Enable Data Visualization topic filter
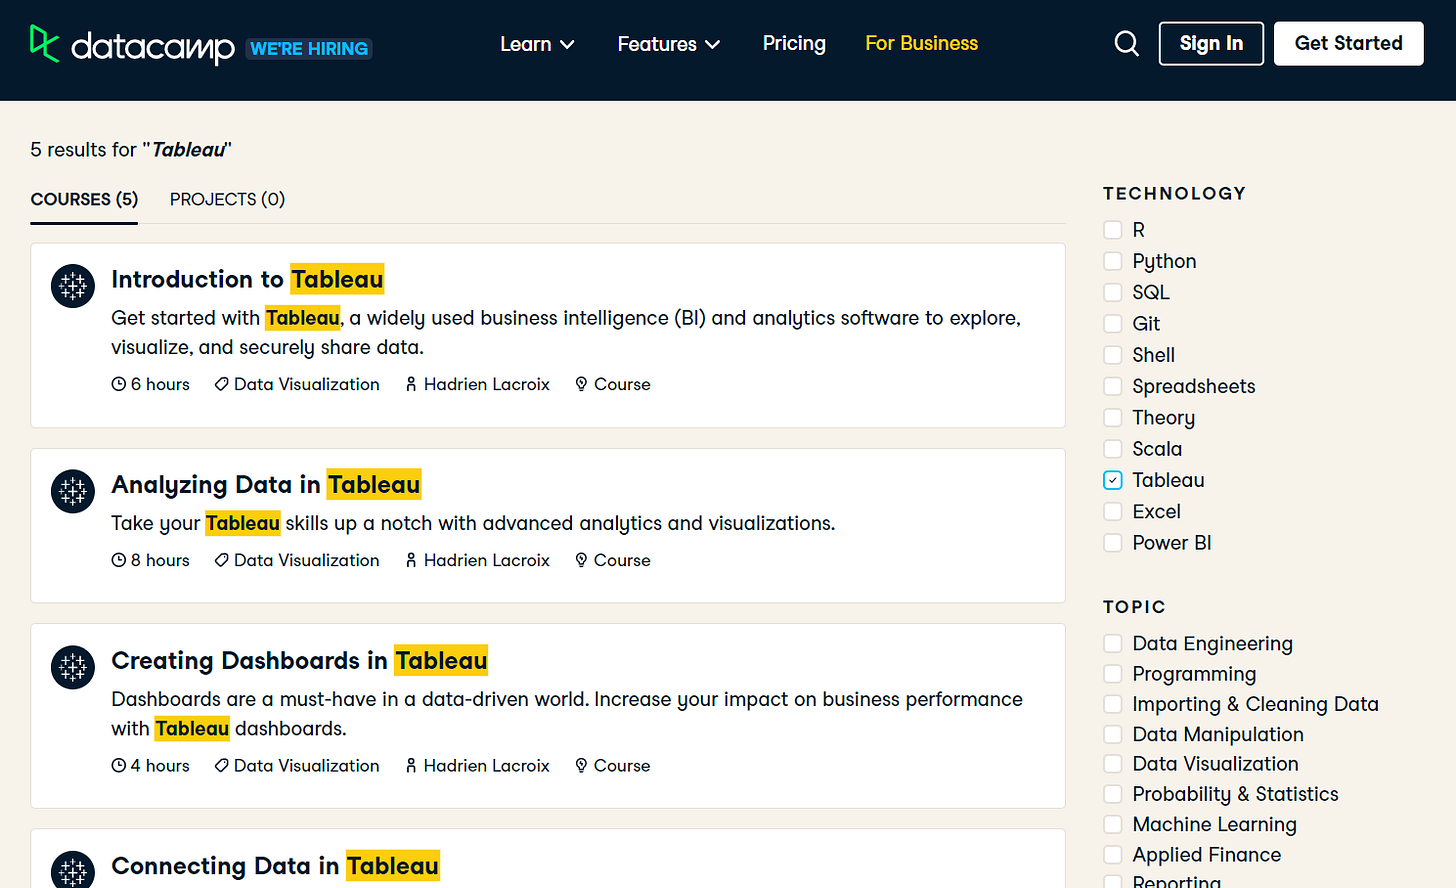 point(1113,764)
